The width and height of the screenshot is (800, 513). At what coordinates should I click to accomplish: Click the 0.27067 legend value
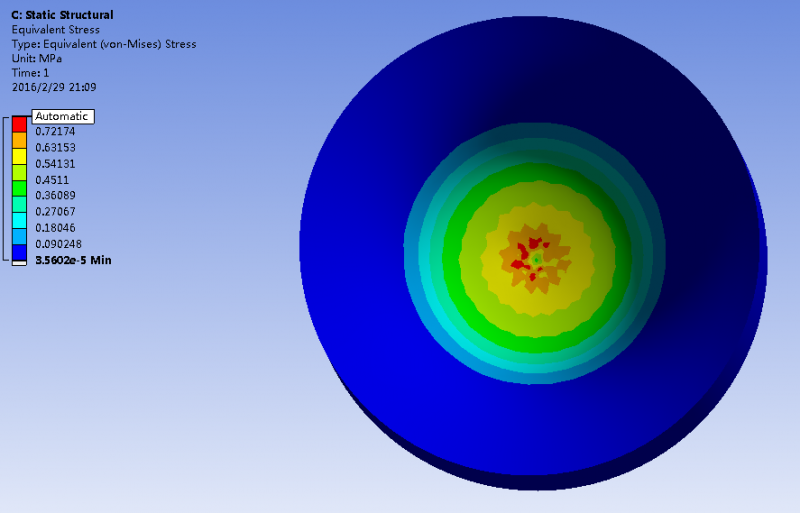point(55,211)
